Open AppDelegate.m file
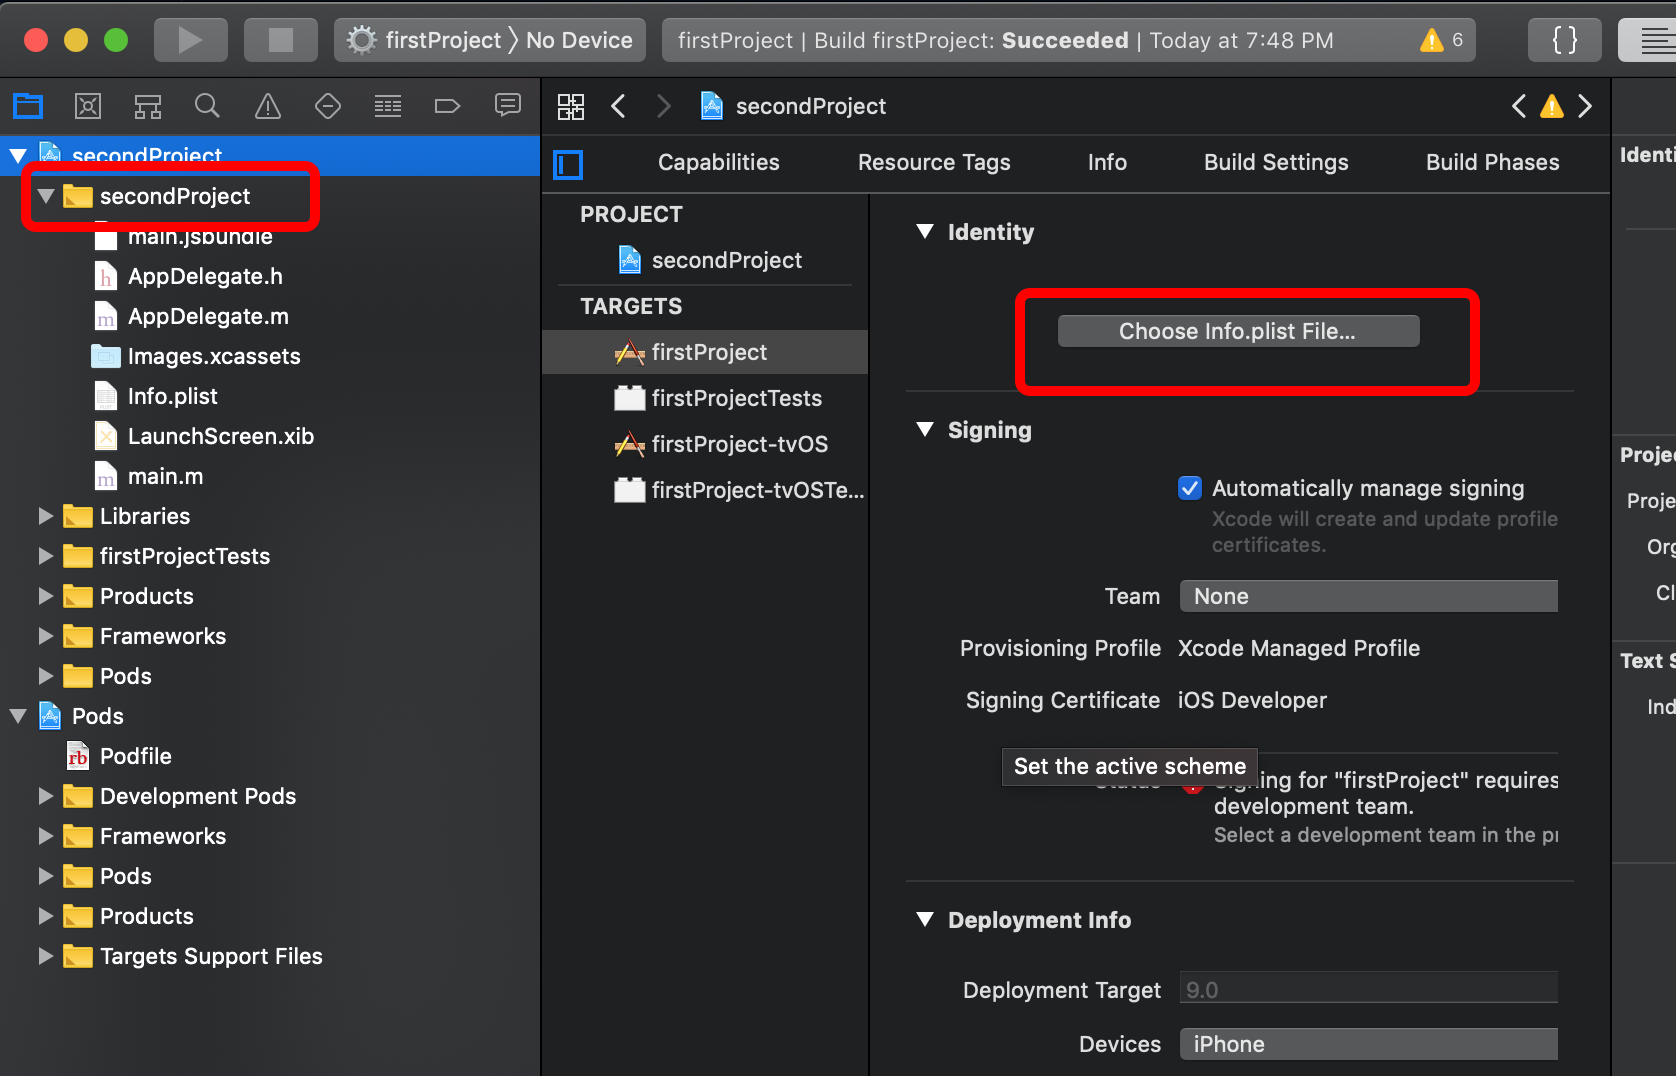This screenshot has width=1676, height=1076. (x=208, y=316)
